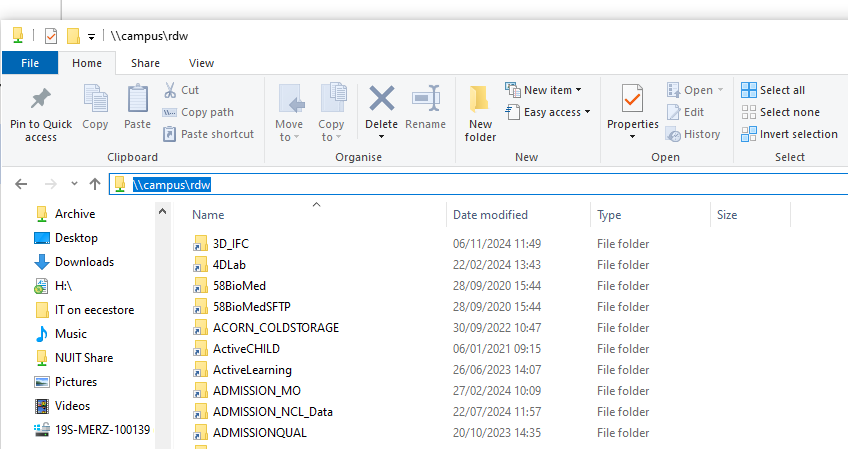Click the Paste clipboard icon
The width and height of the screenshot is (848, 449).
pos(137,100)
